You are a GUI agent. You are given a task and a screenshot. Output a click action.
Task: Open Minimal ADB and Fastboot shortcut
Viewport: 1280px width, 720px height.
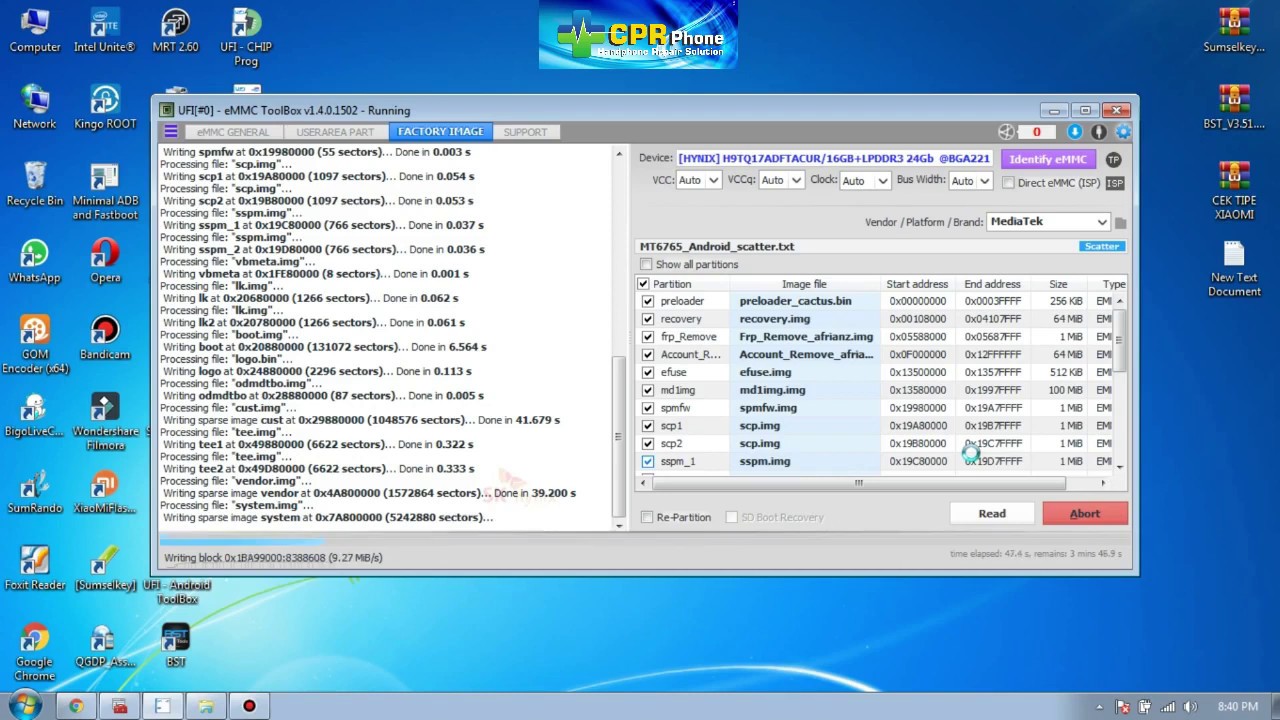[x=105, y=192]
